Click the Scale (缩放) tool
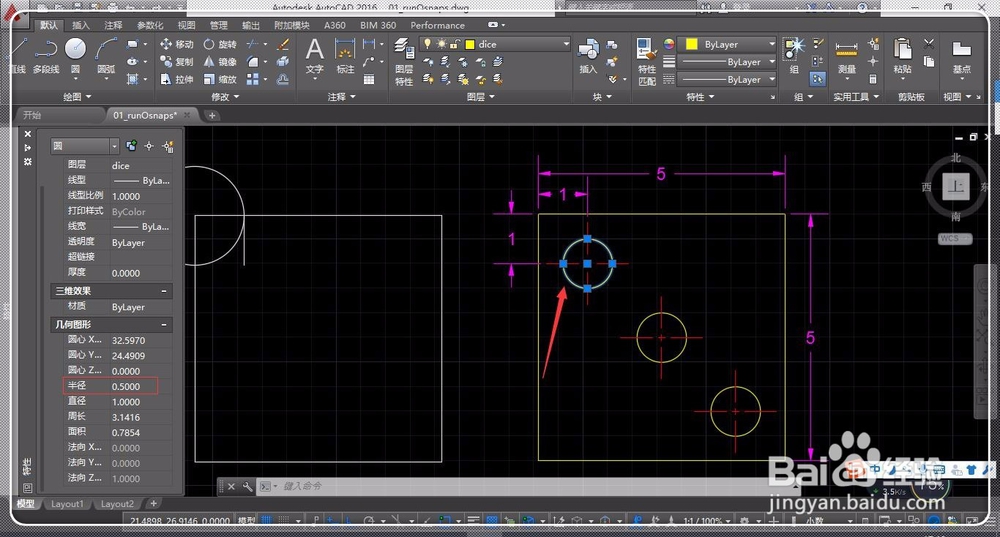 click(x=220, y=79)
